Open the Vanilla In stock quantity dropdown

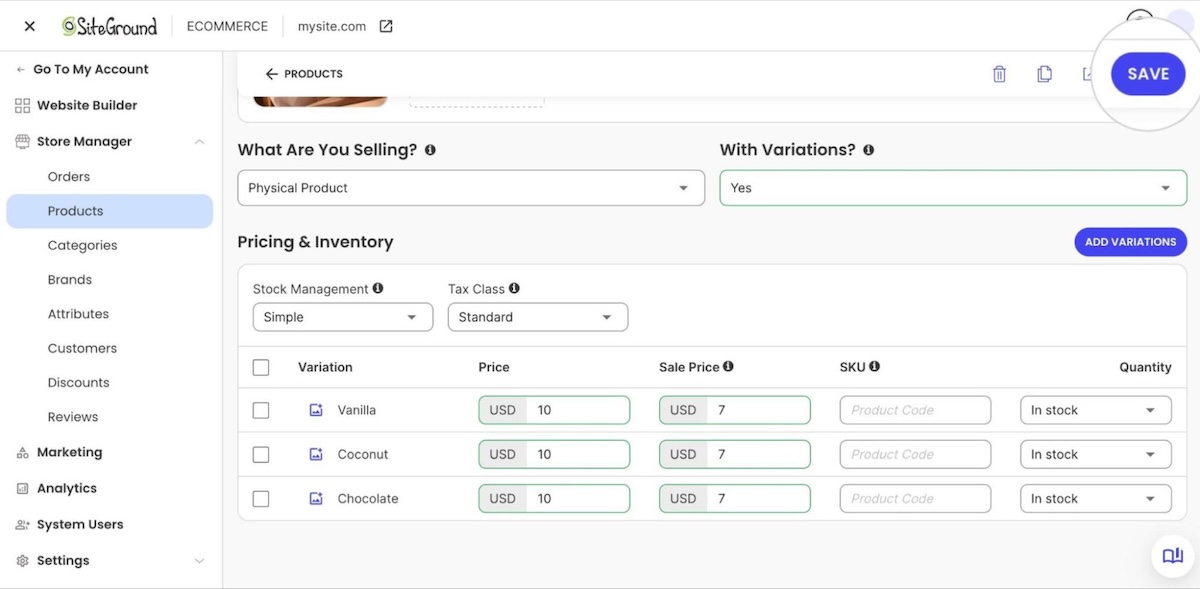coord(1095,410)
